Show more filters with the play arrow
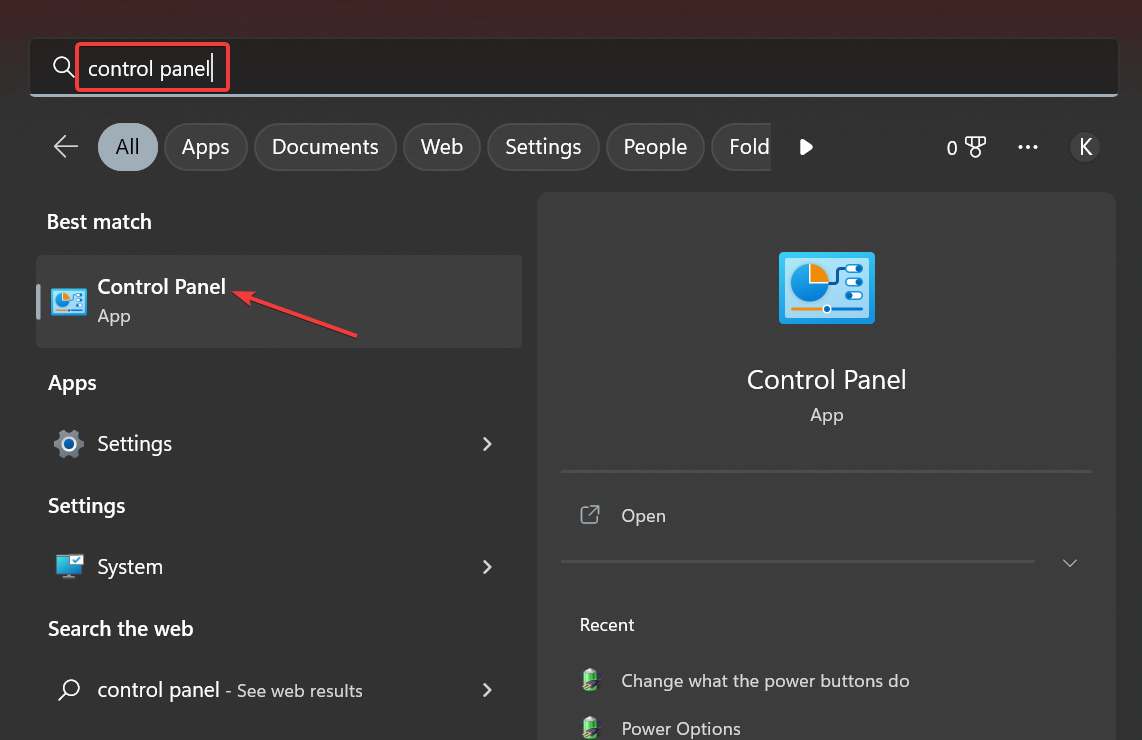 806,147
